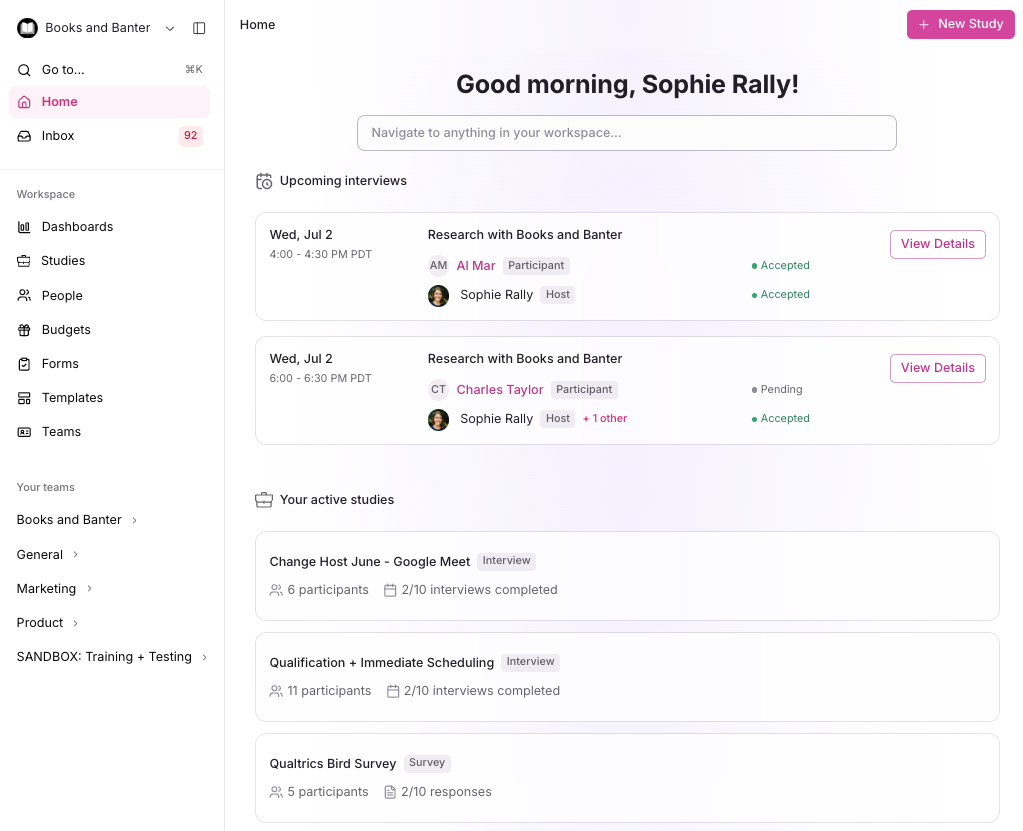Click the plus icon on New Study

pos(924,25)
